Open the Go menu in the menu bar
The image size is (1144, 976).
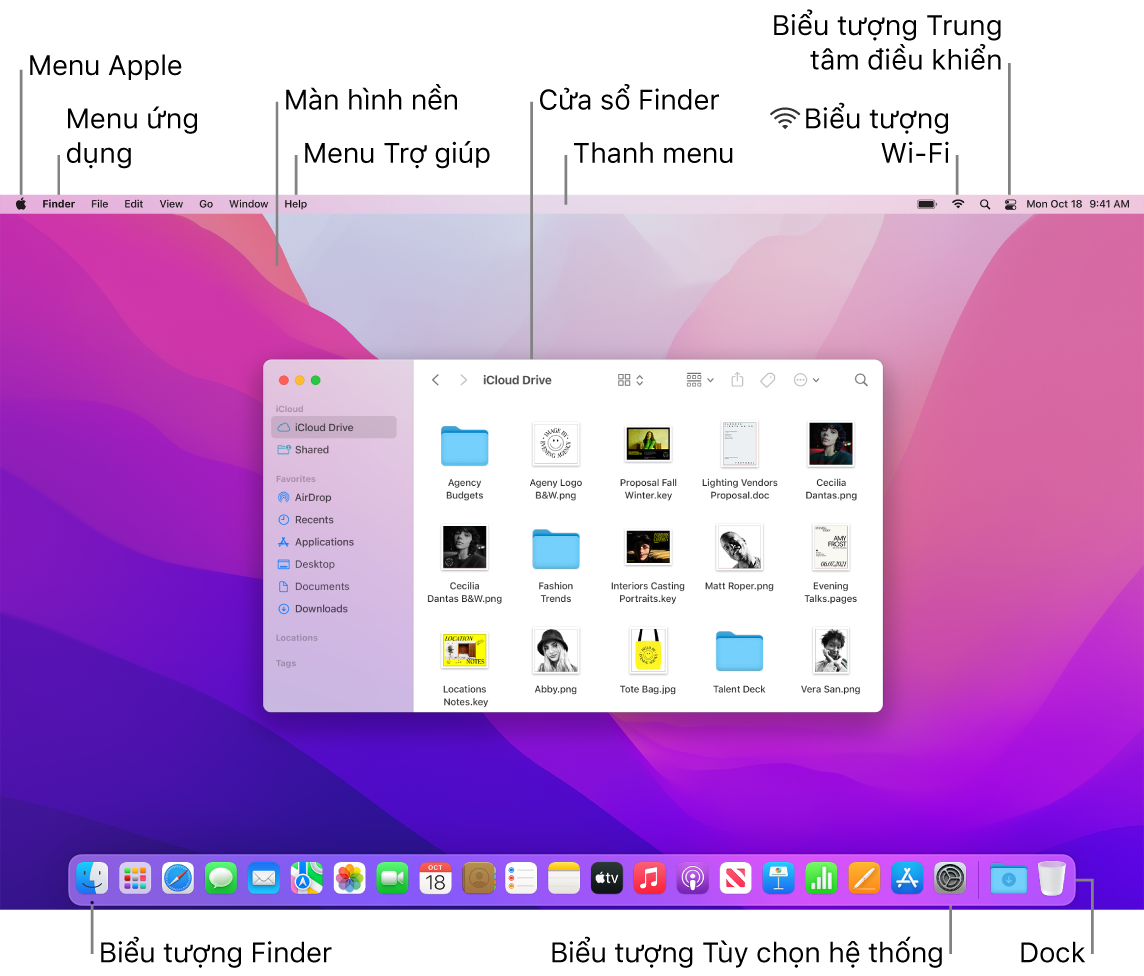(x=206, y=203)
